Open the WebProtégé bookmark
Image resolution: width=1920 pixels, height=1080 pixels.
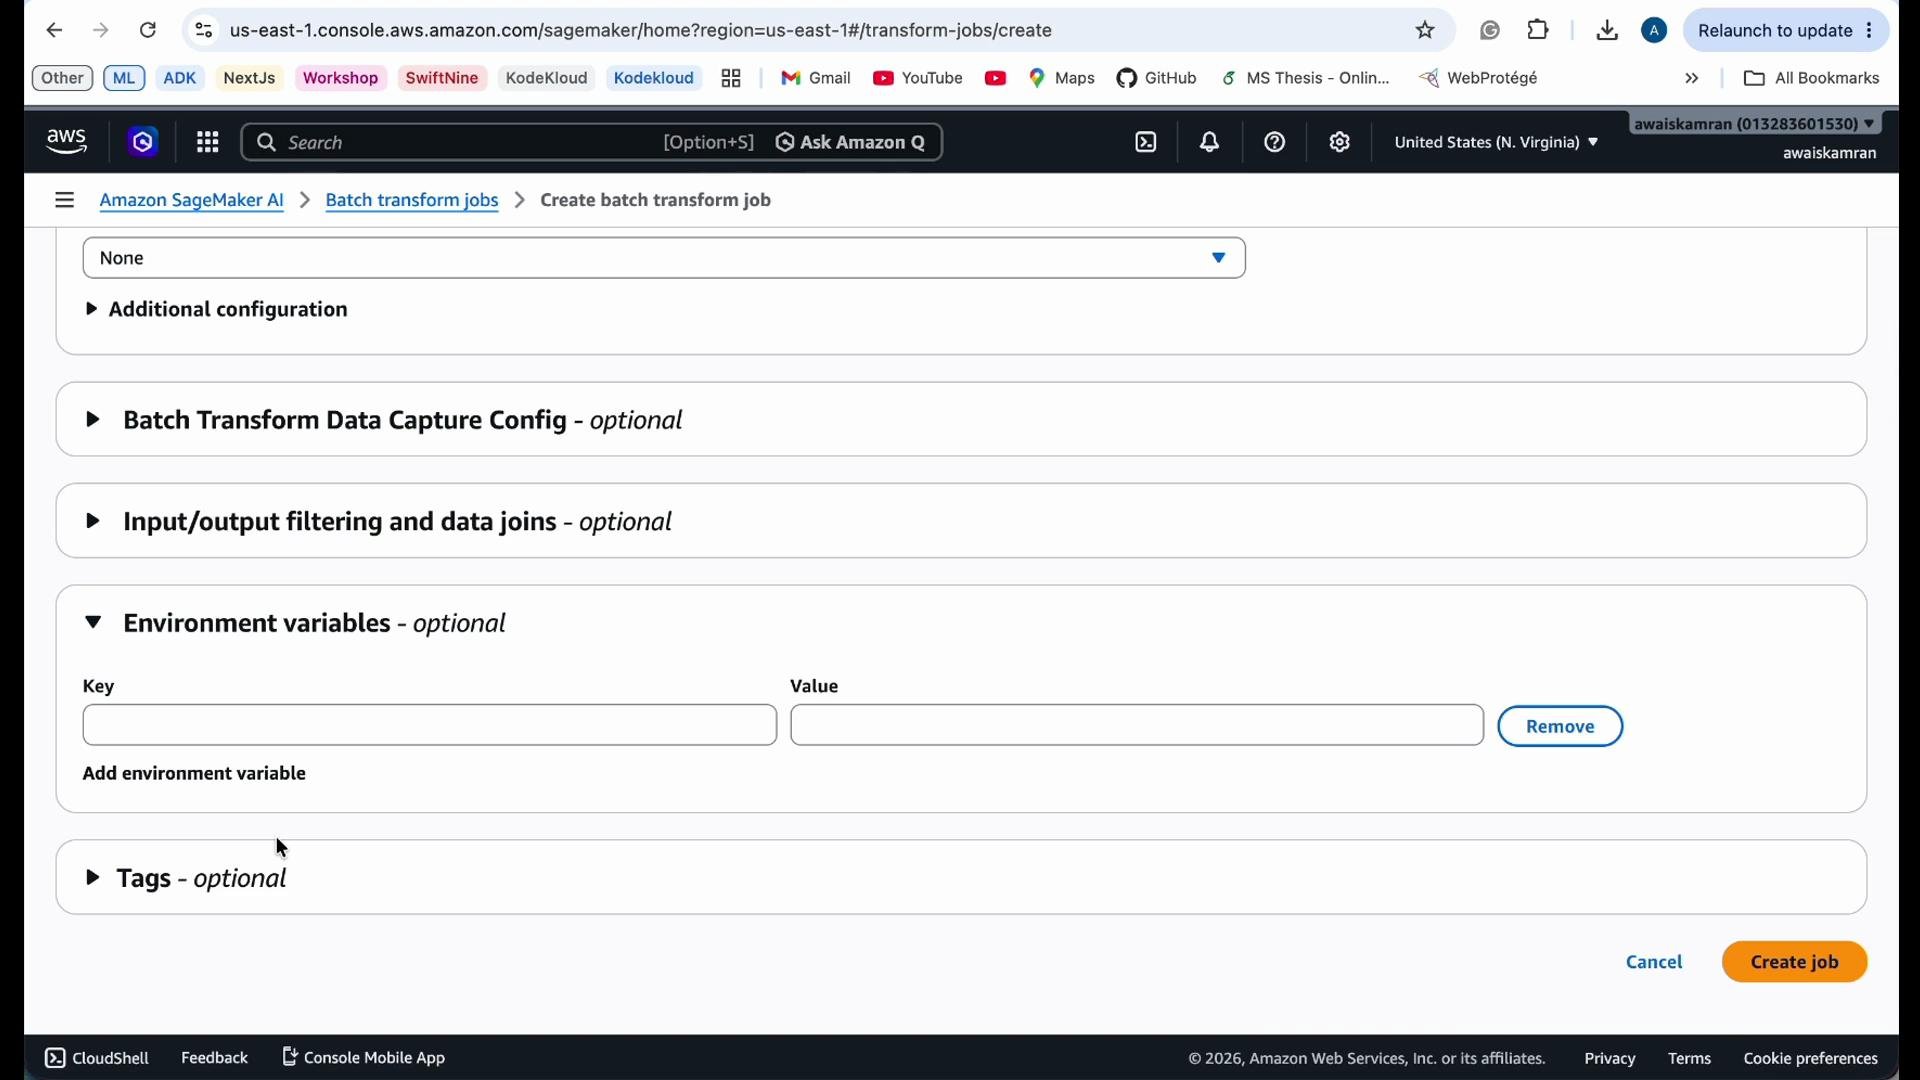point(1480,79)
